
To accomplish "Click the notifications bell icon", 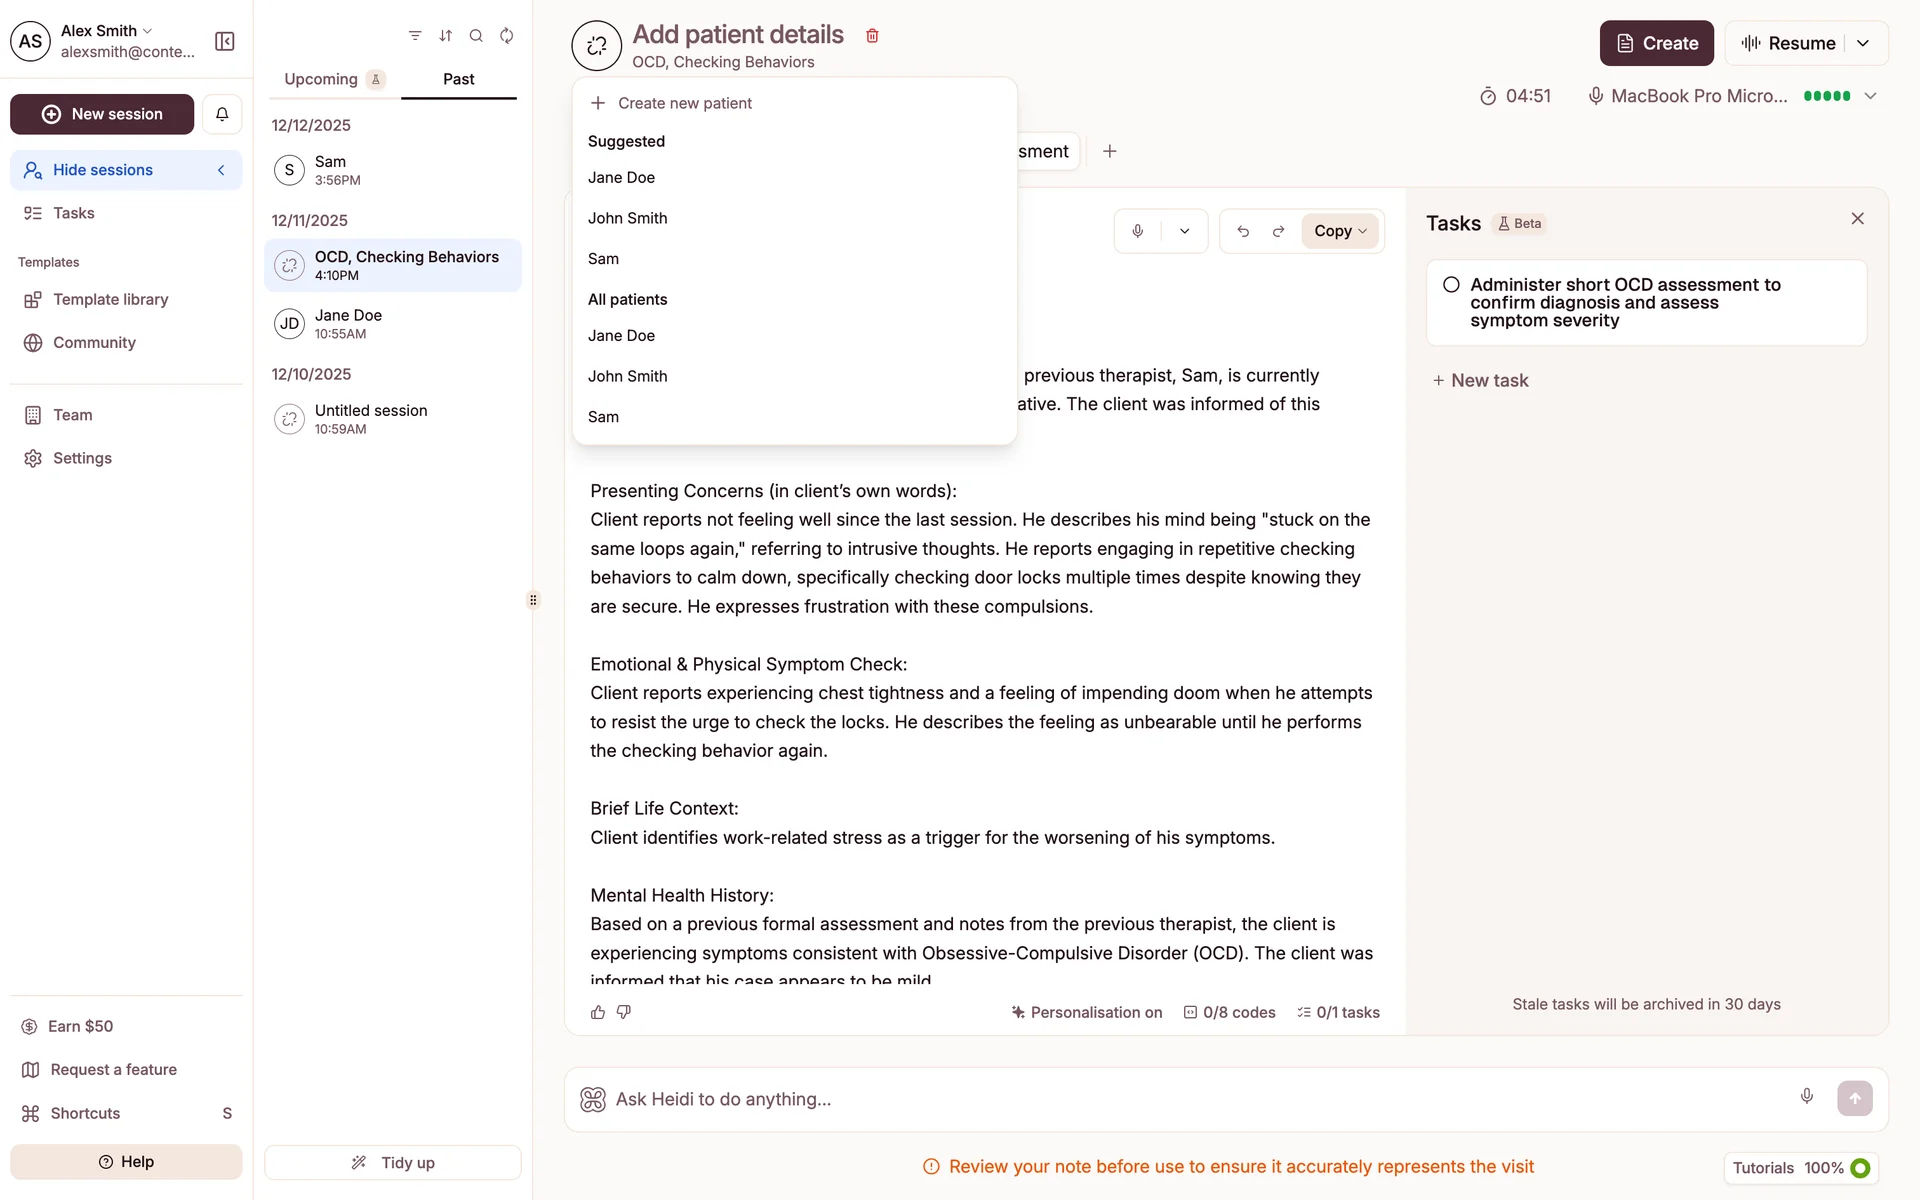I will 222,114.
